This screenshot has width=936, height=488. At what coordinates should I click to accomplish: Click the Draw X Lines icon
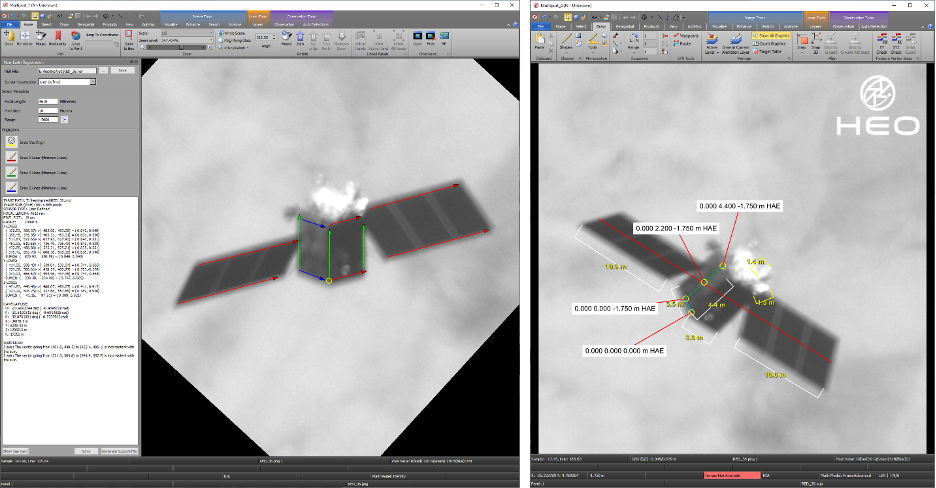coord(11,157)
